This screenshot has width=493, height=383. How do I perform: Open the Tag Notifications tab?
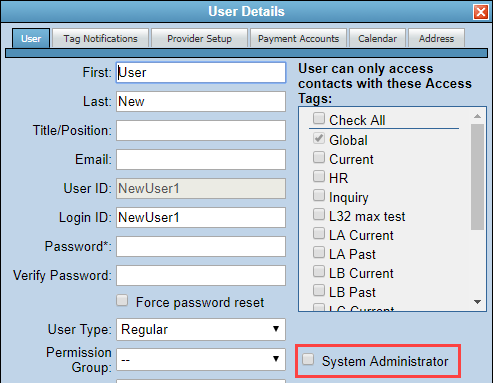click(x=100, y=39)
